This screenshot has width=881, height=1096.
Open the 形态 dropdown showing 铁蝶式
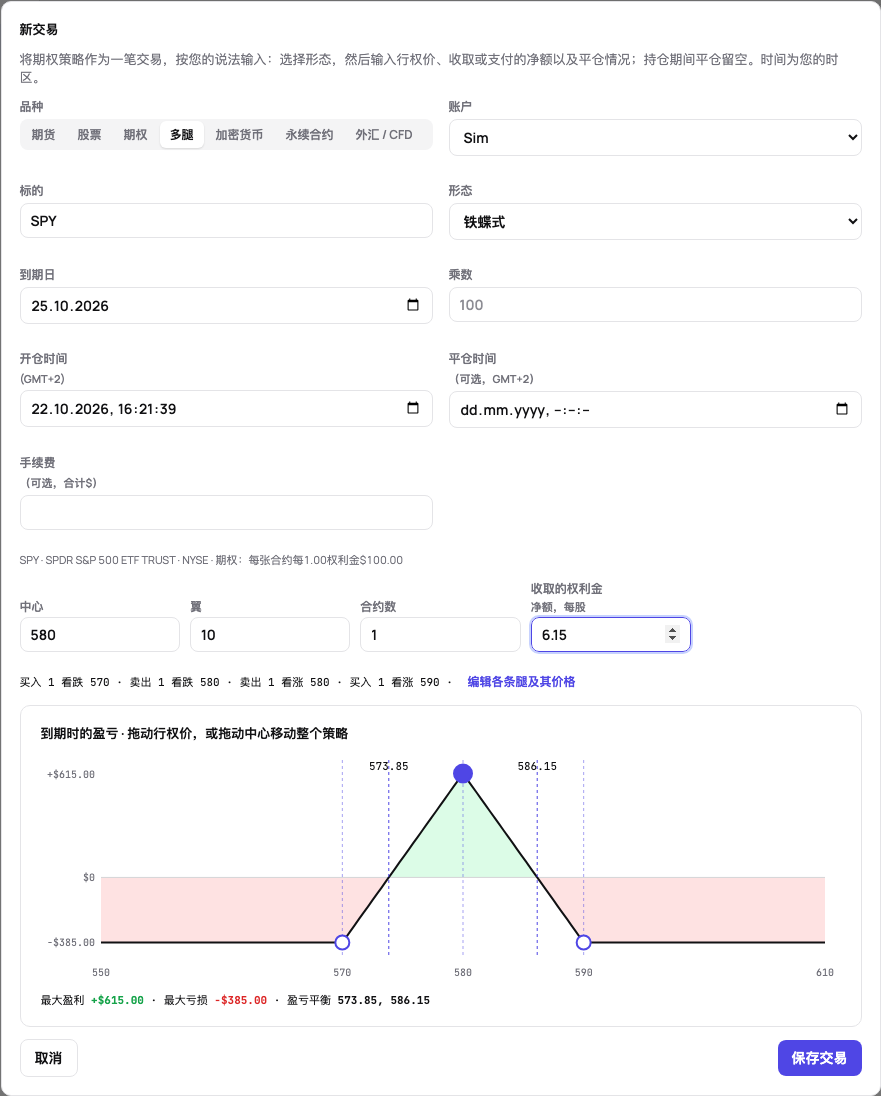[x=655, y=222]
